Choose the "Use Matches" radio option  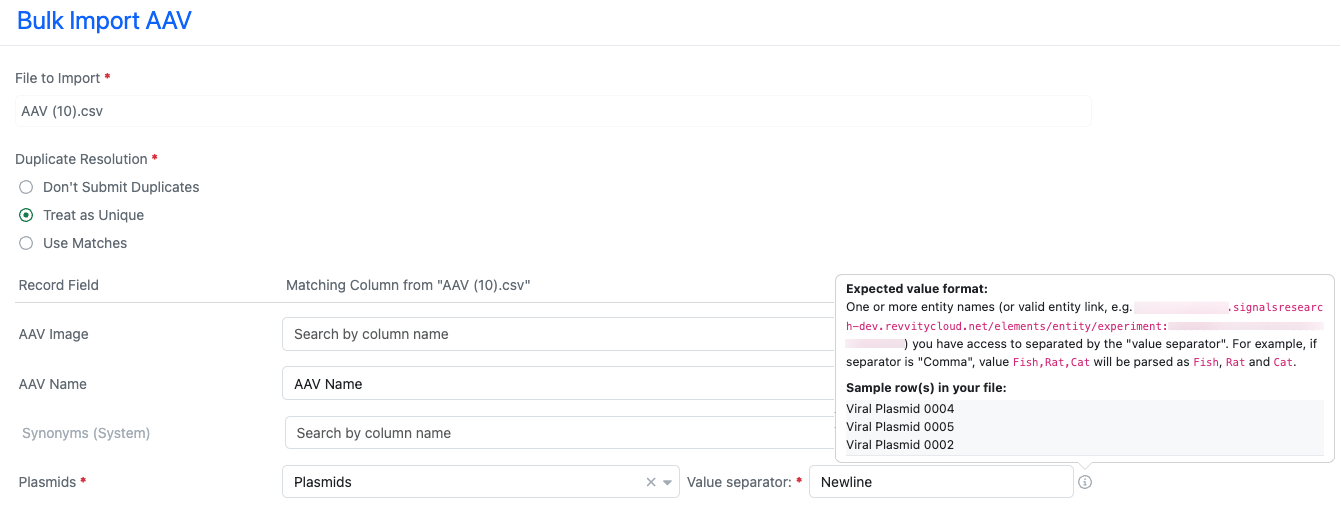pyautogui.click(x=27, y=243)
